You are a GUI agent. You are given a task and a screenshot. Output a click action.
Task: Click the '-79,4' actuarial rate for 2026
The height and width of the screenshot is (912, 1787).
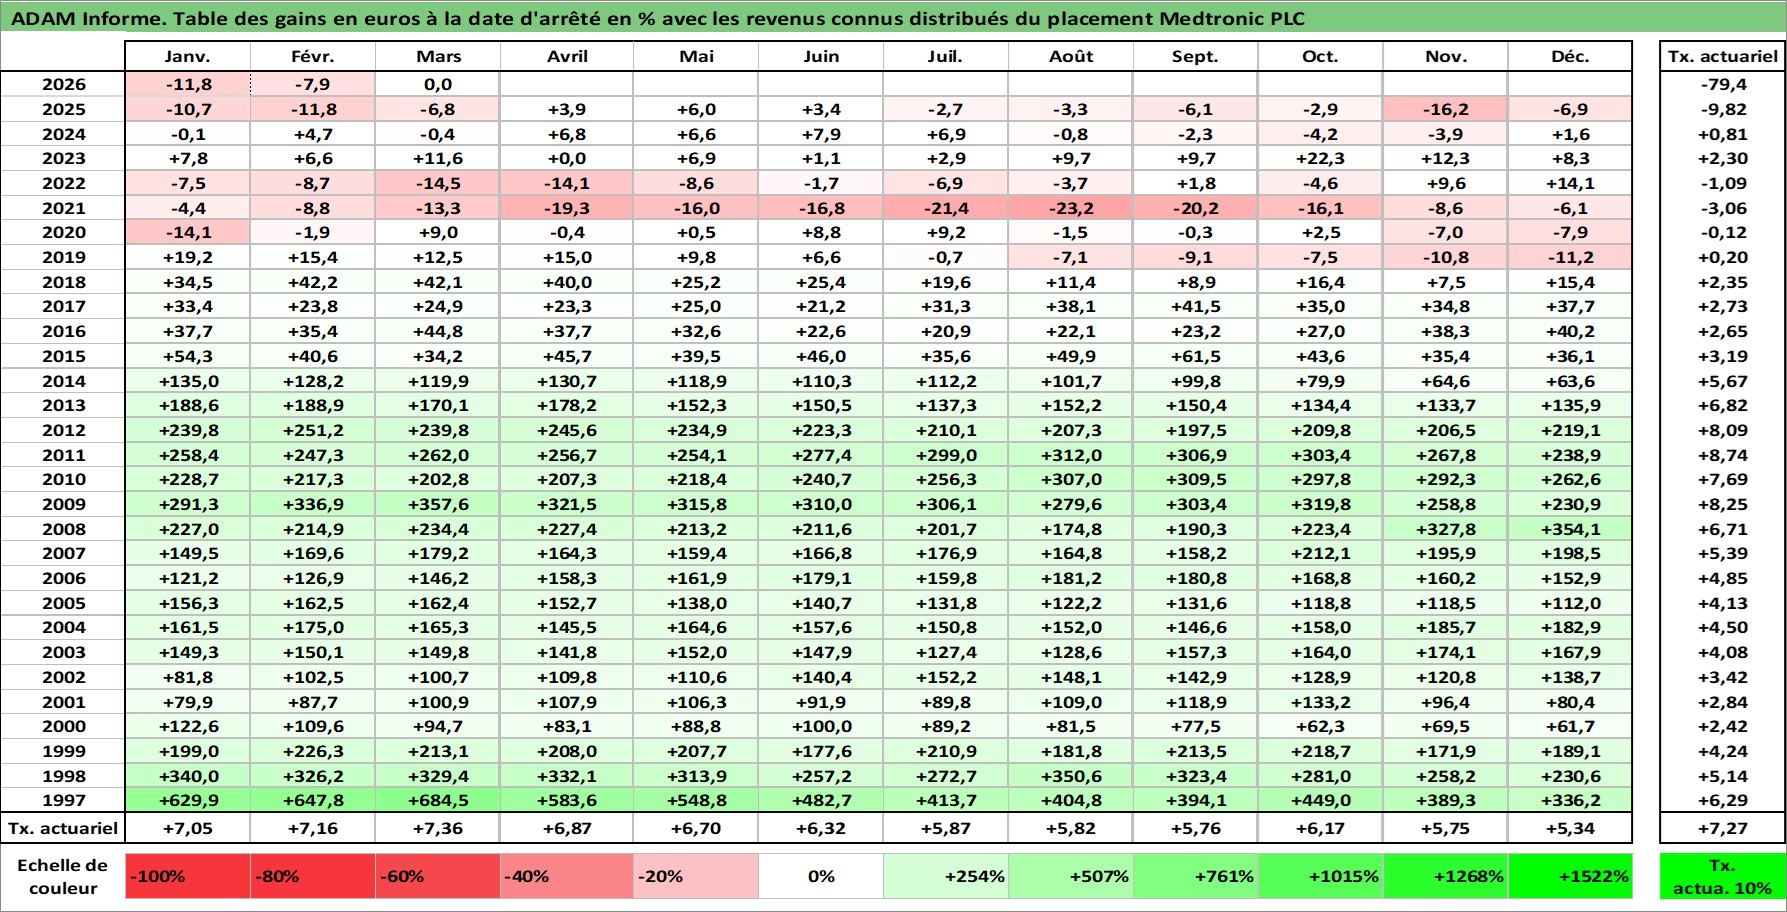[1722, 85]
